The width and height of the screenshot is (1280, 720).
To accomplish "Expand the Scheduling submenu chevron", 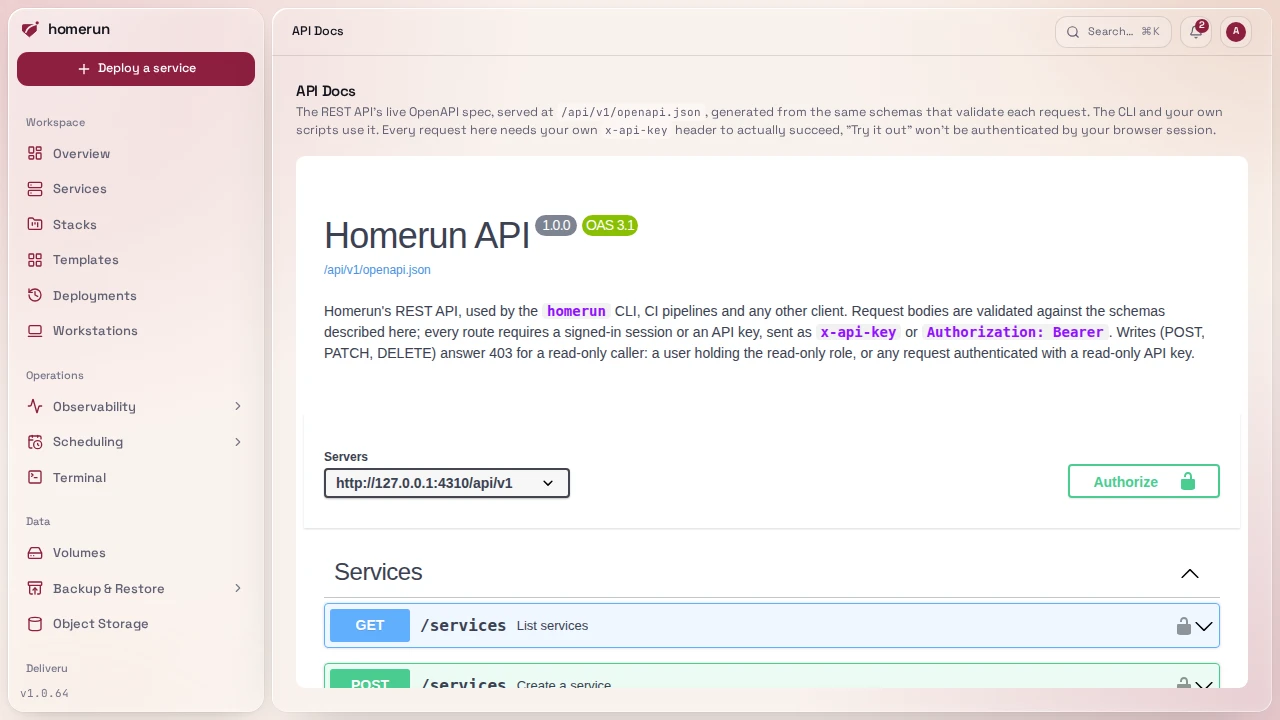I will [238, 442].
